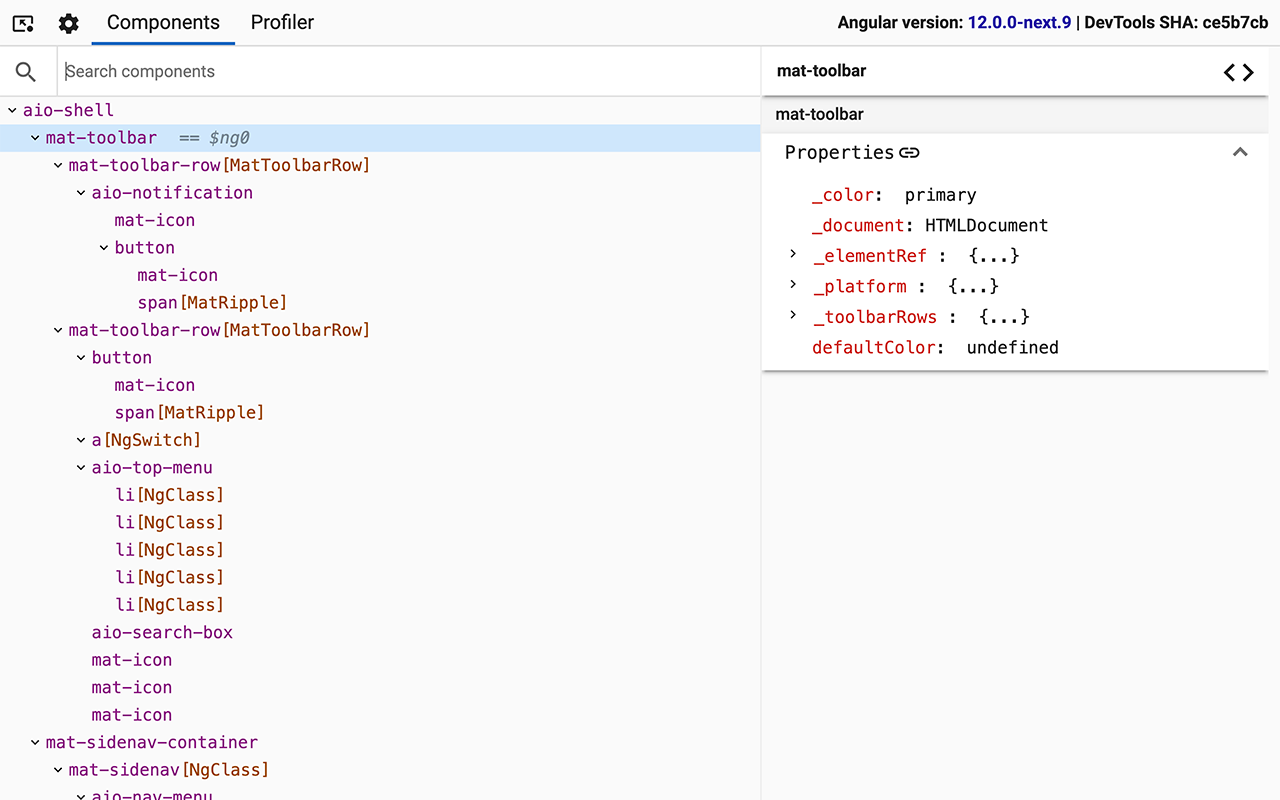This screenshot has height=800, width=1280.
Task: Expand the _platform property
Action: coord(792,284)
